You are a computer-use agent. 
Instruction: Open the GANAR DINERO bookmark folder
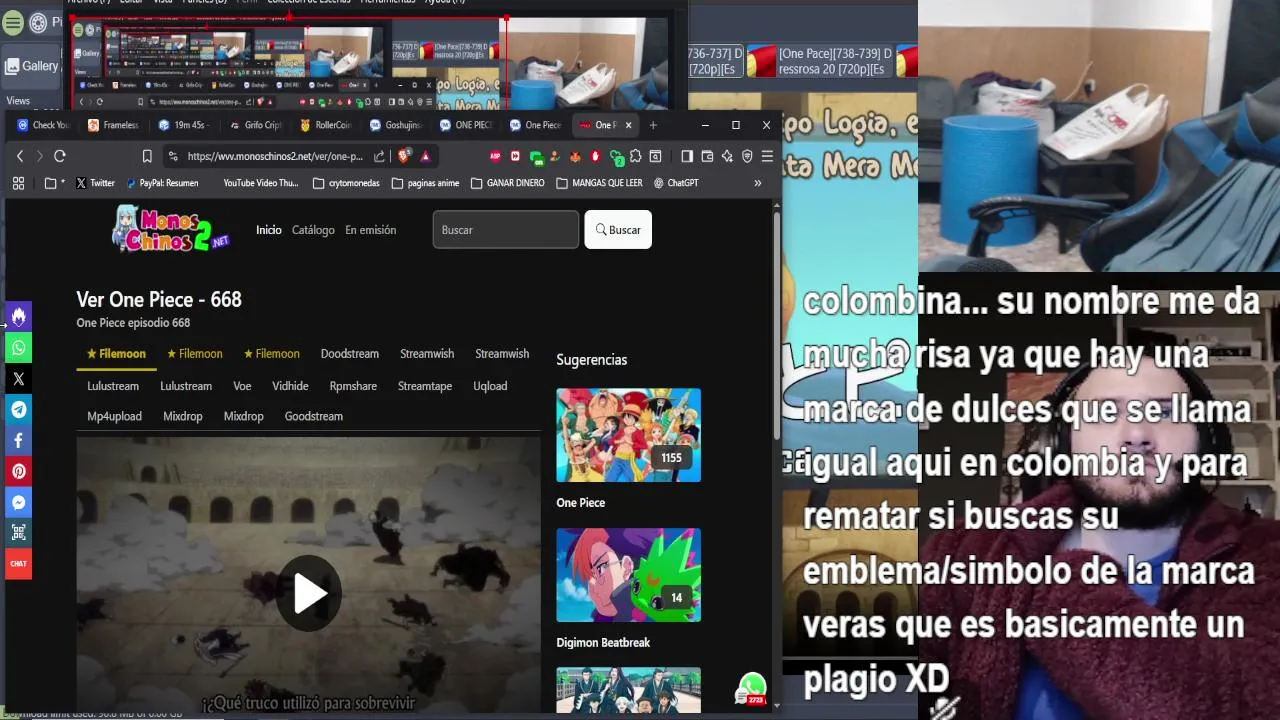point(507,183)
